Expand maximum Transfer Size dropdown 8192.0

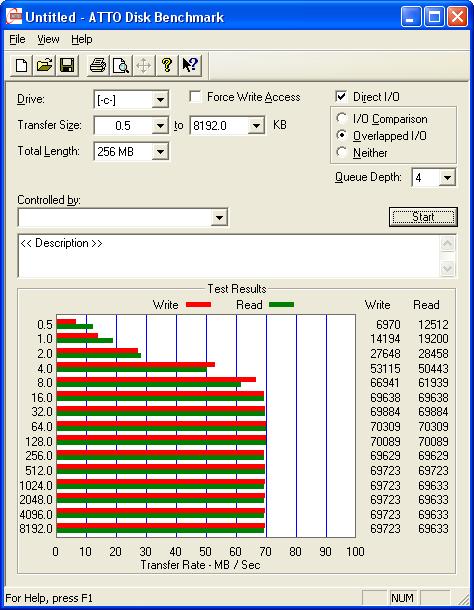click(256, 126)
